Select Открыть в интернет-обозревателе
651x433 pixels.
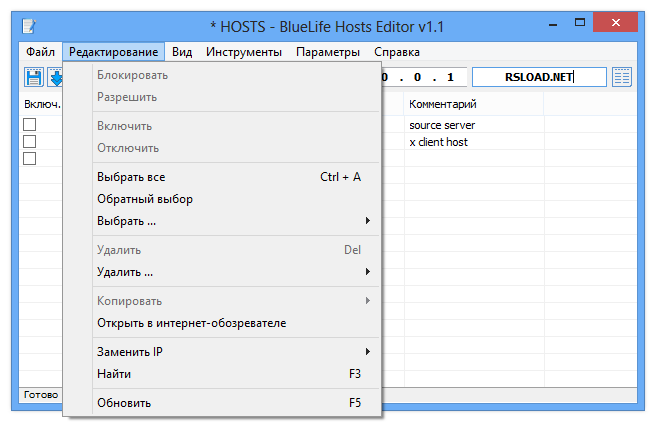click(x=236, y=323)
